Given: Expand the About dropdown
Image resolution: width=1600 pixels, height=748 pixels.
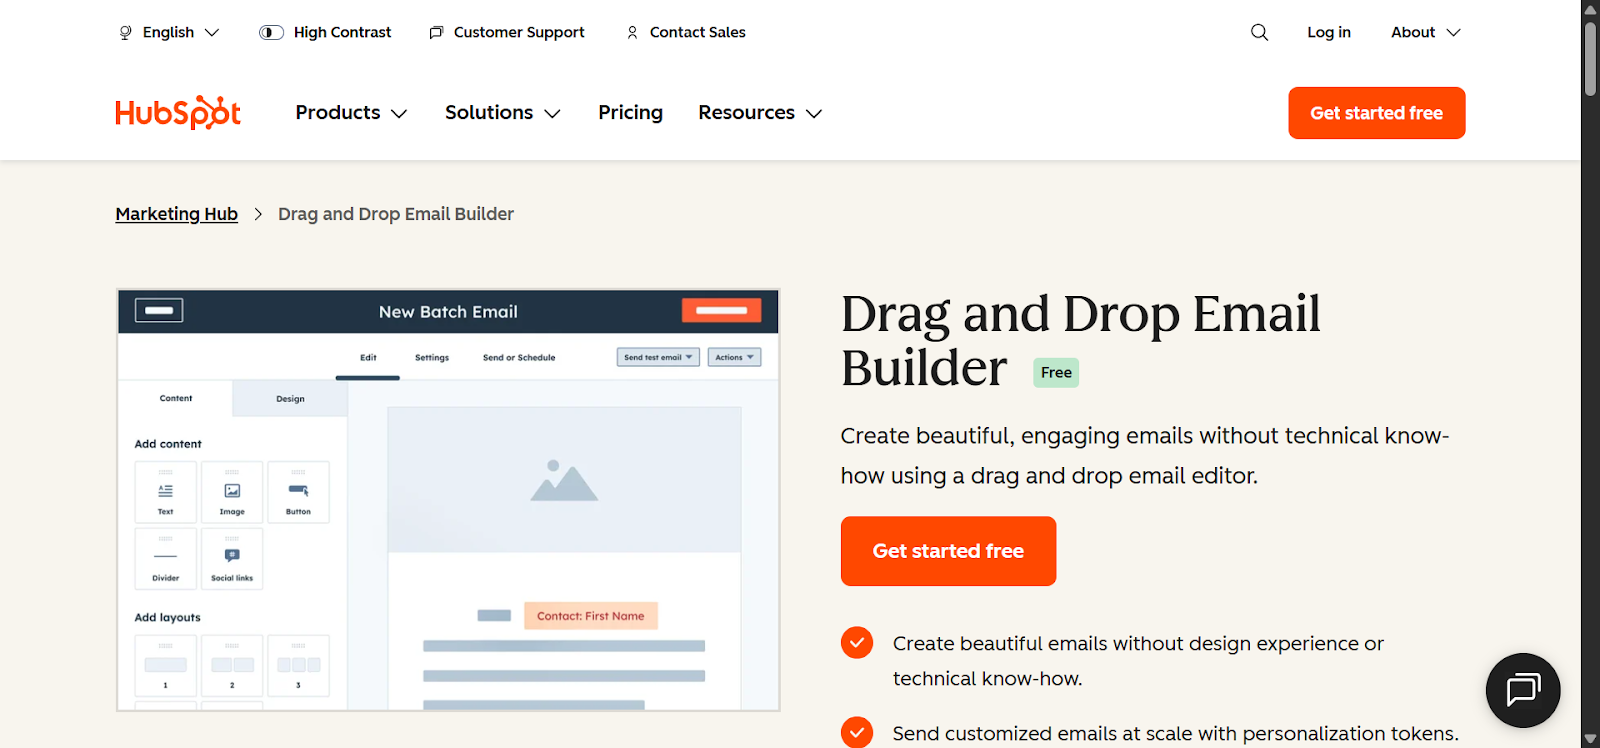Looking at the screenshot, I should 1426,32.
